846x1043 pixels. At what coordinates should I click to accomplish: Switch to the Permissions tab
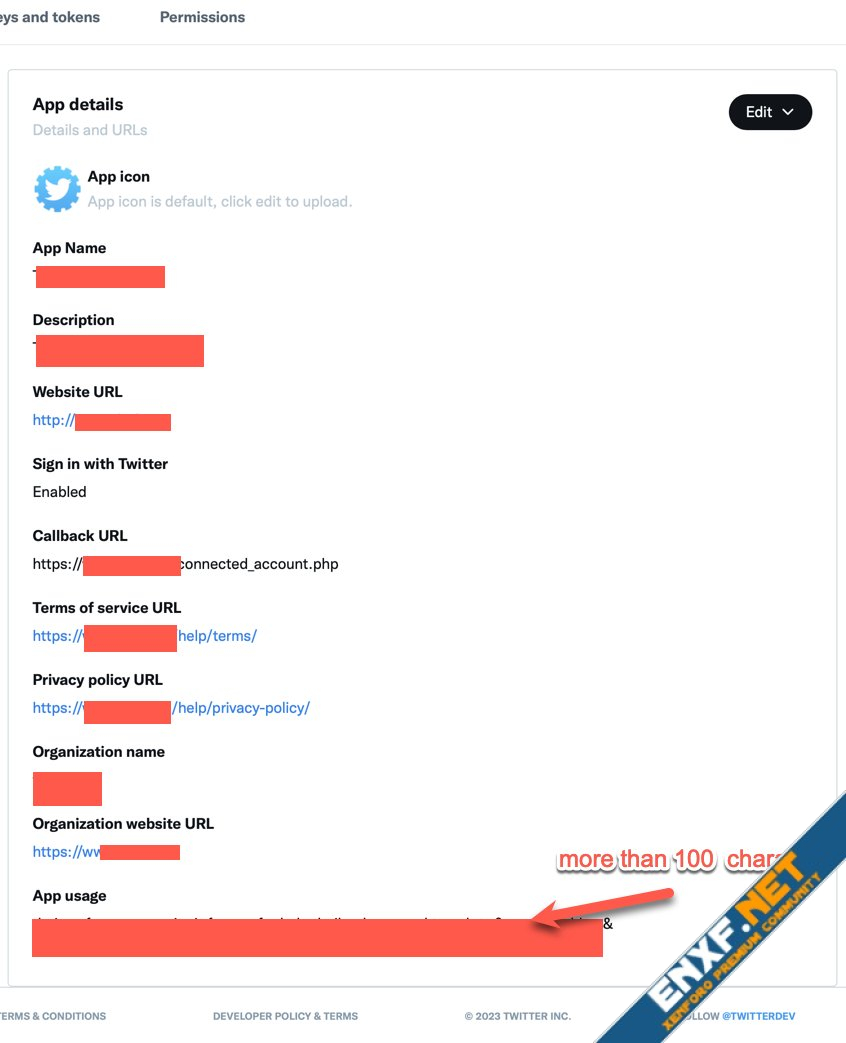pyautogui.click(x=202, y=17)
